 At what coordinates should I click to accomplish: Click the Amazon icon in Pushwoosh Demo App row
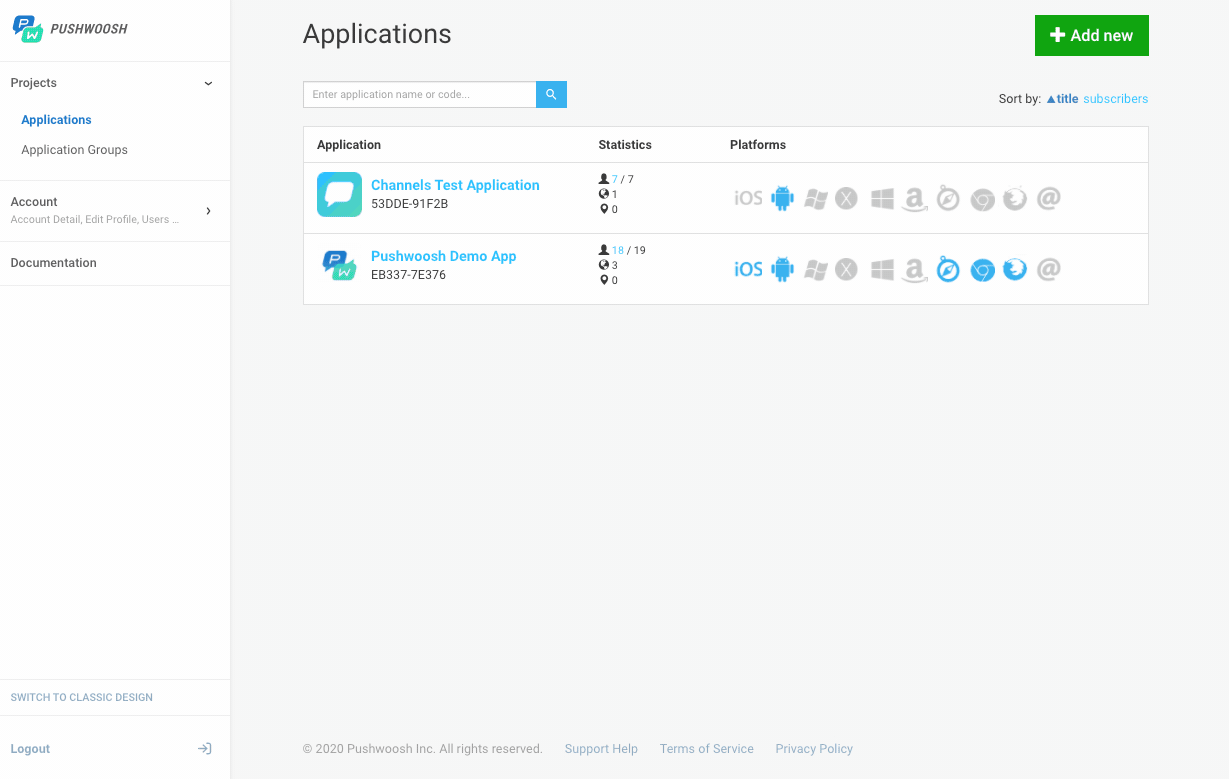coord(914,270)
